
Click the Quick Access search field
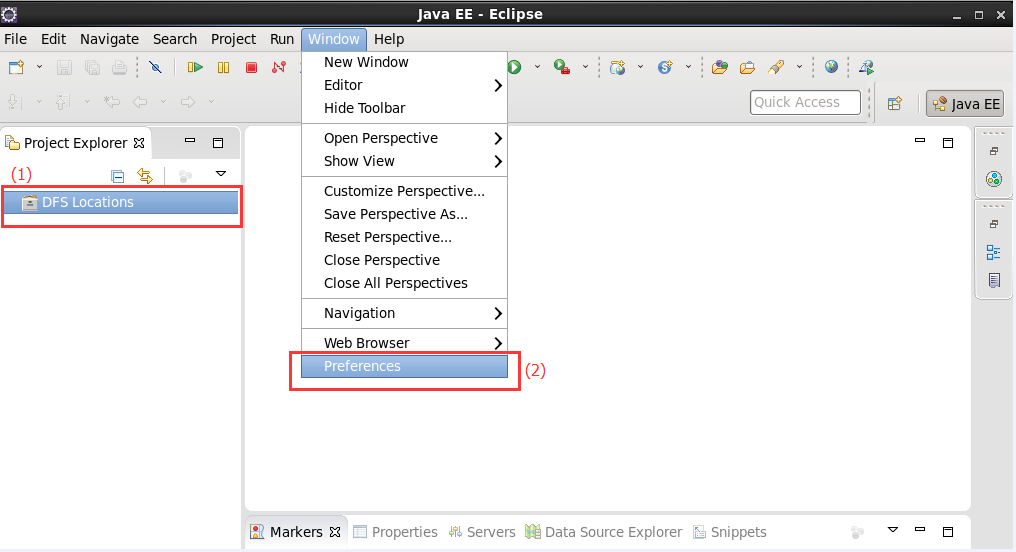click(805, 102)
